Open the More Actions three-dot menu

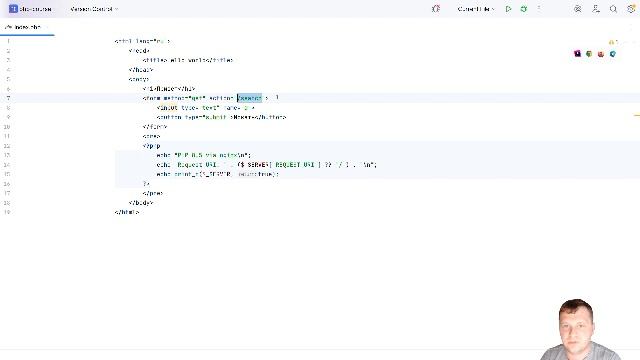[x=539, y=9]
